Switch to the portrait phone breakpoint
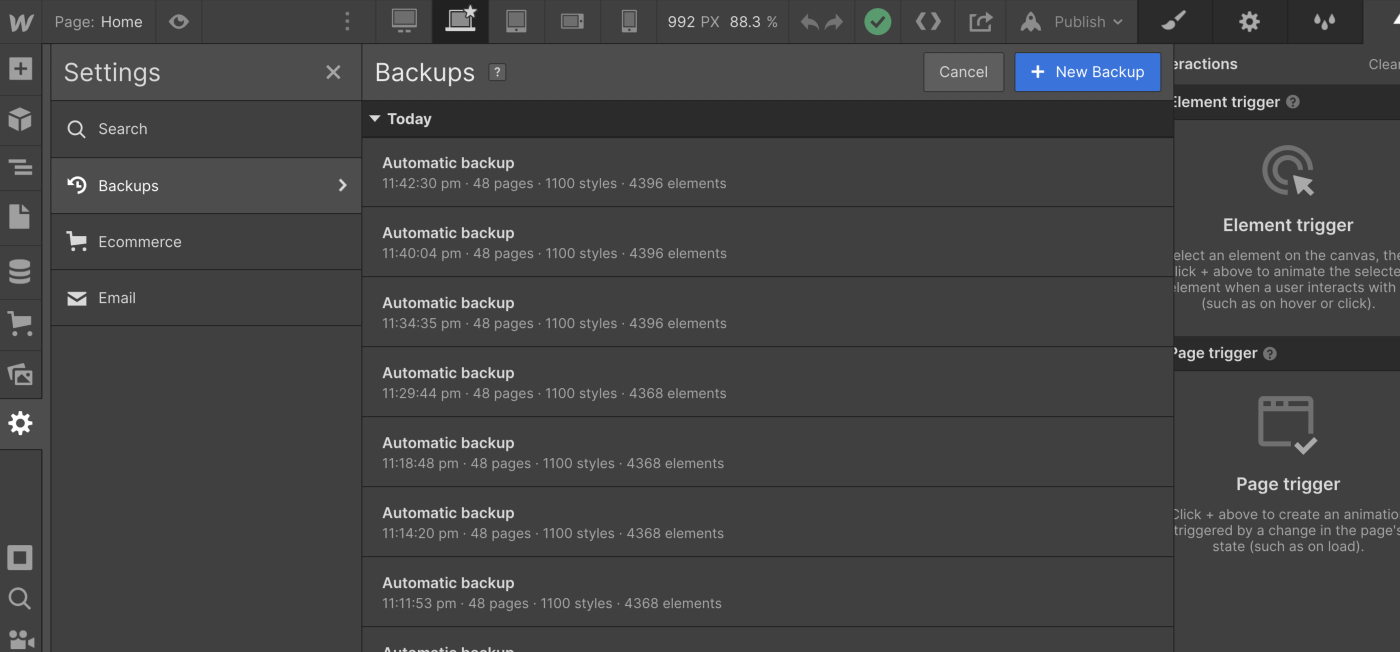This screenshot has height=652, width=1400. click(x=628, y=21)
